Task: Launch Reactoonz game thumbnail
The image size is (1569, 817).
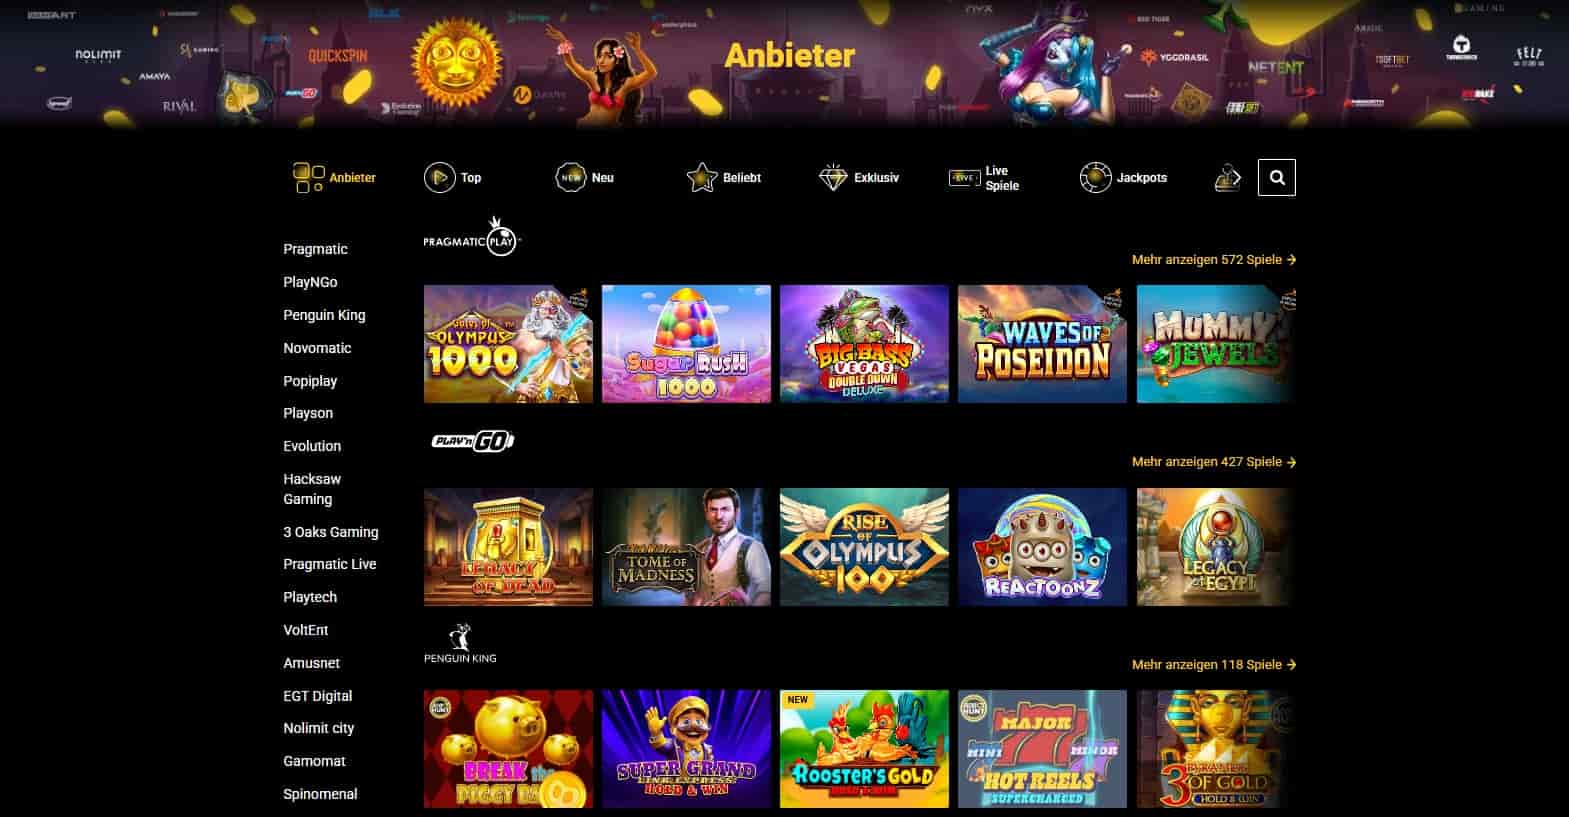Action: [1042, 547]
